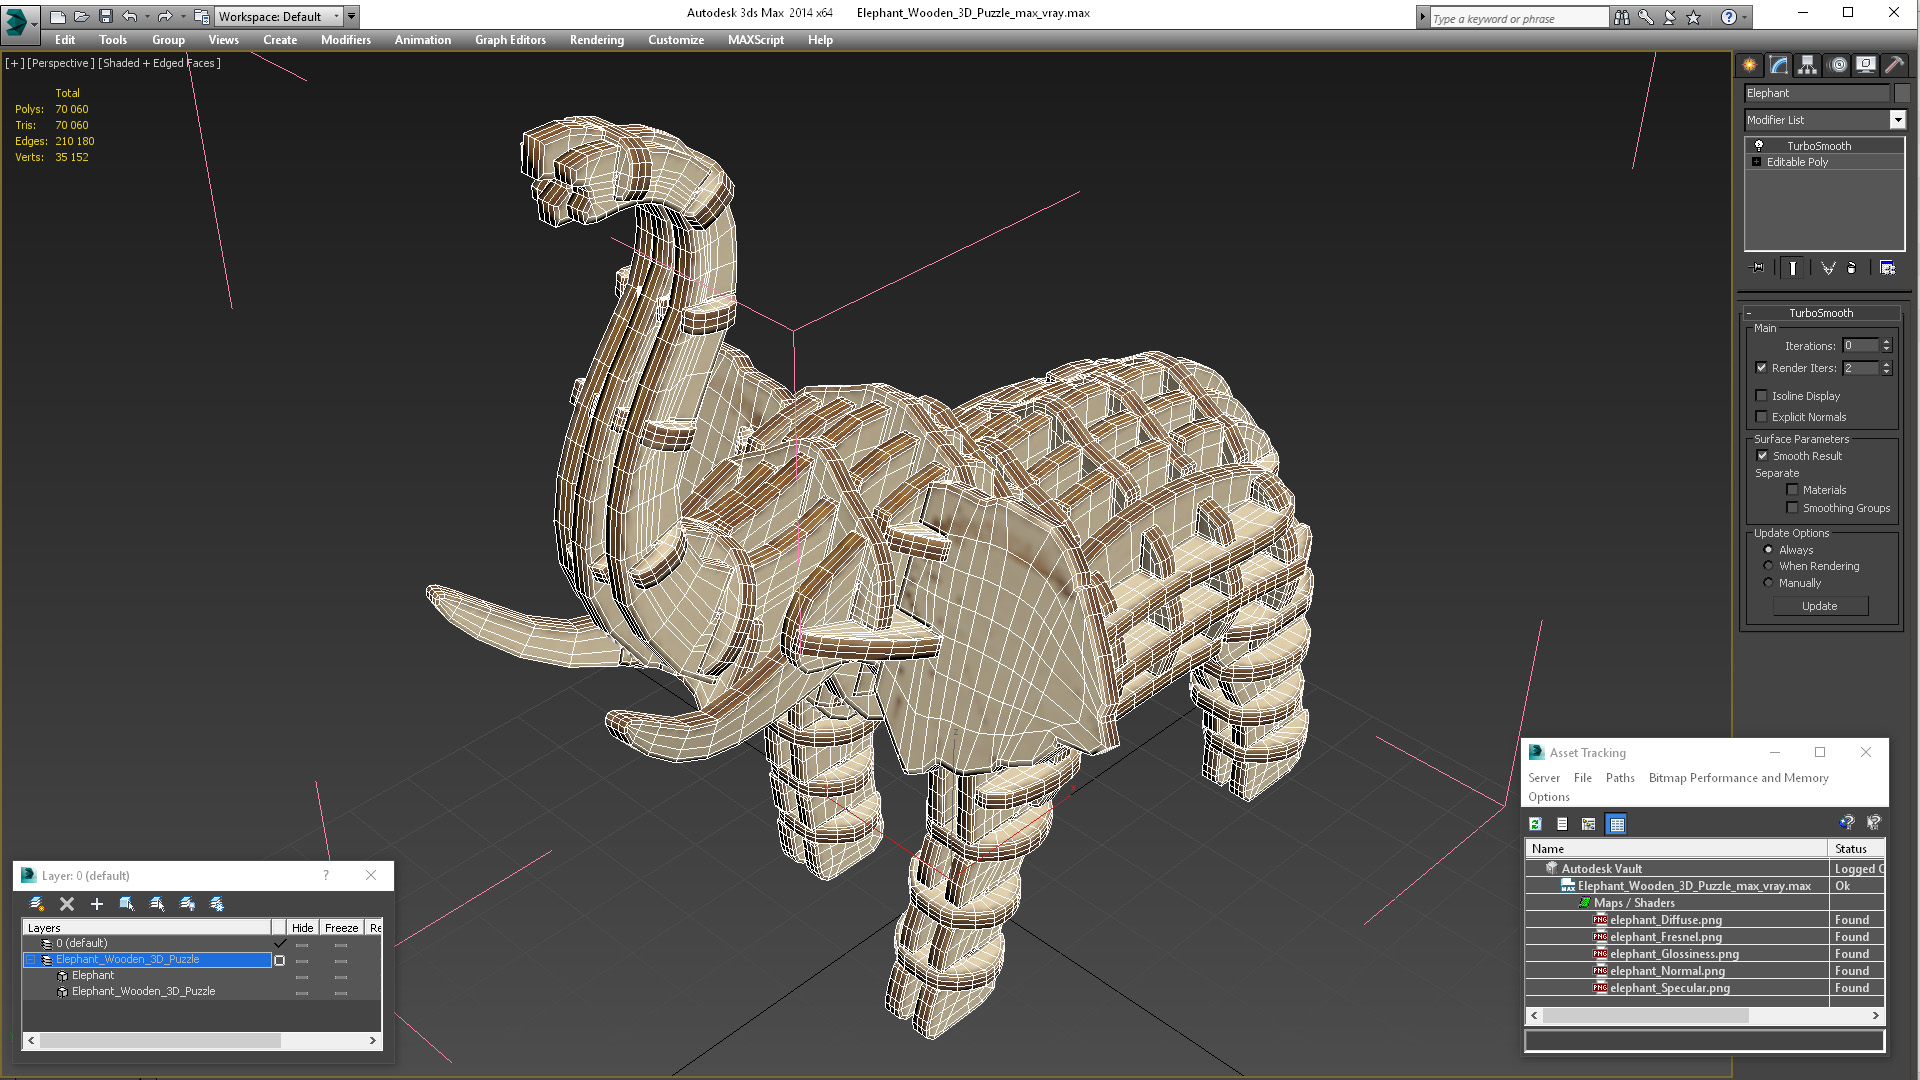Viewport: 1920px width, 1080px height.
Task: Enable Explicit Normals checkbox
Action: click(1762, 417)
